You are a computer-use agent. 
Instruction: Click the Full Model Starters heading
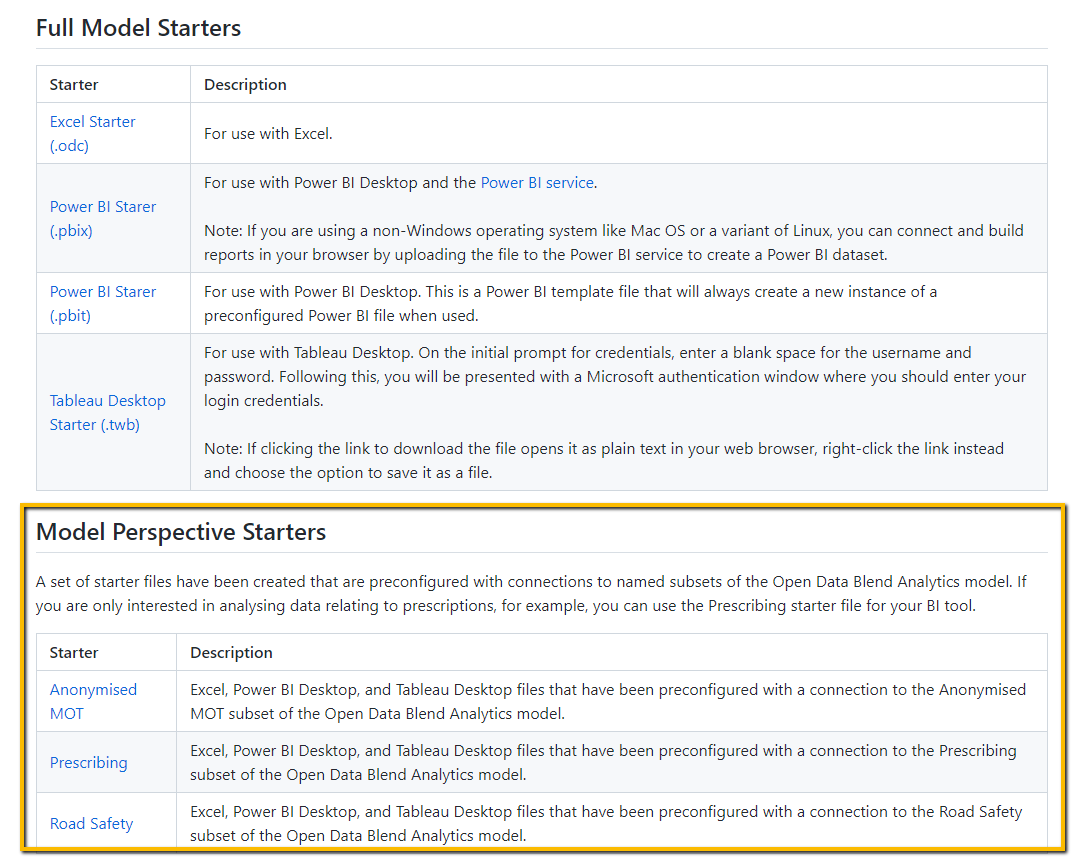(138, 28)
